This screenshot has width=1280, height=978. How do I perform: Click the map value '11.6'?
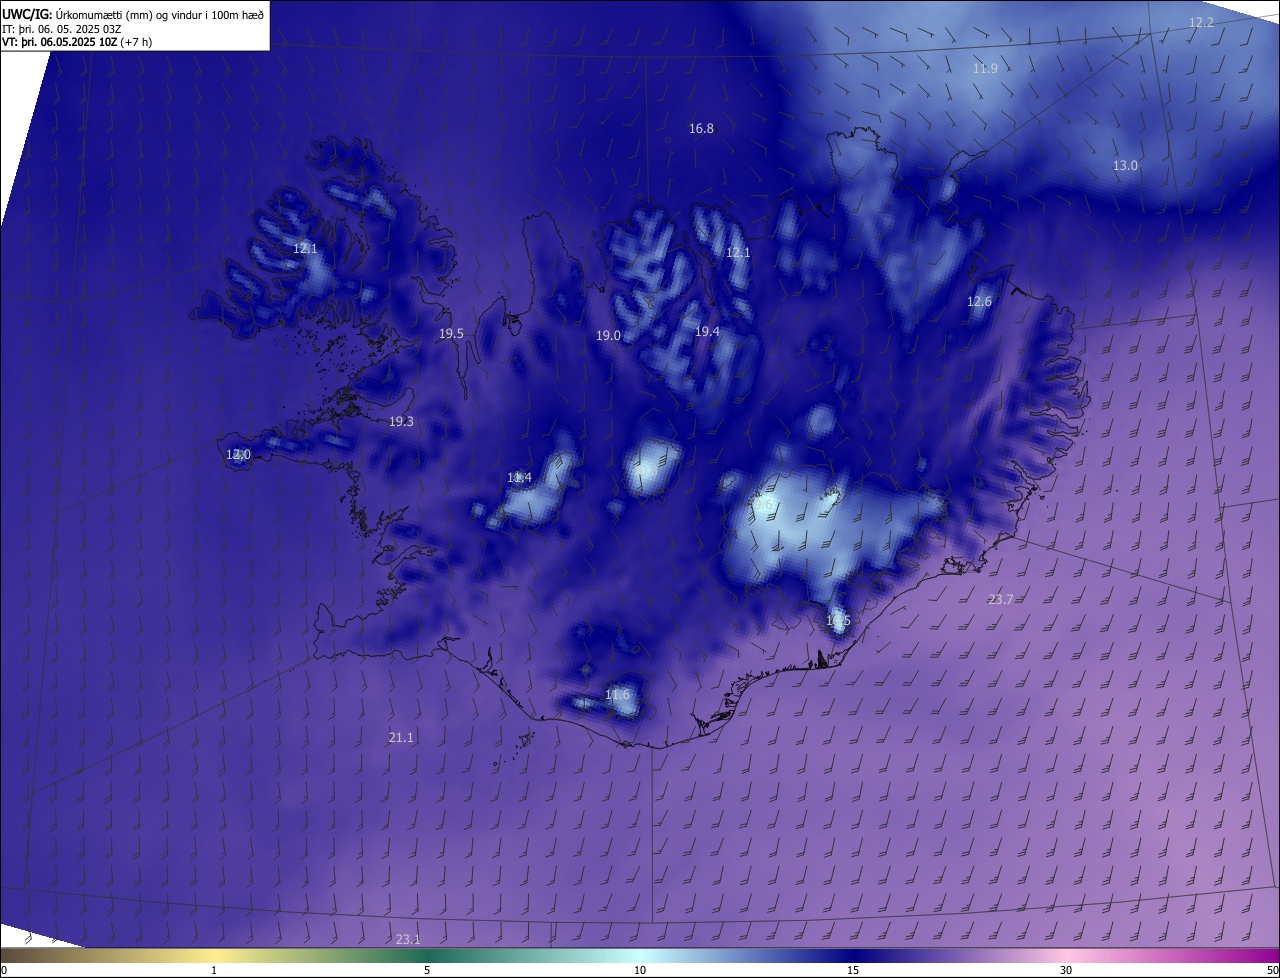[618, 694]
